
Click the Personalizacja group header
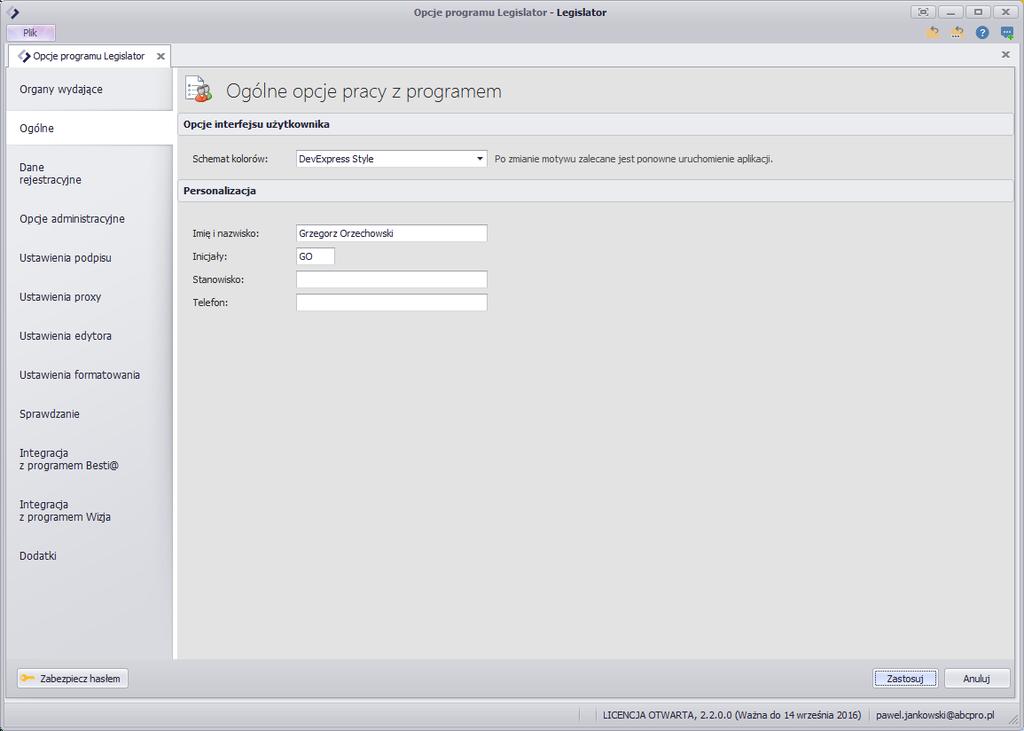click(595, 191)
